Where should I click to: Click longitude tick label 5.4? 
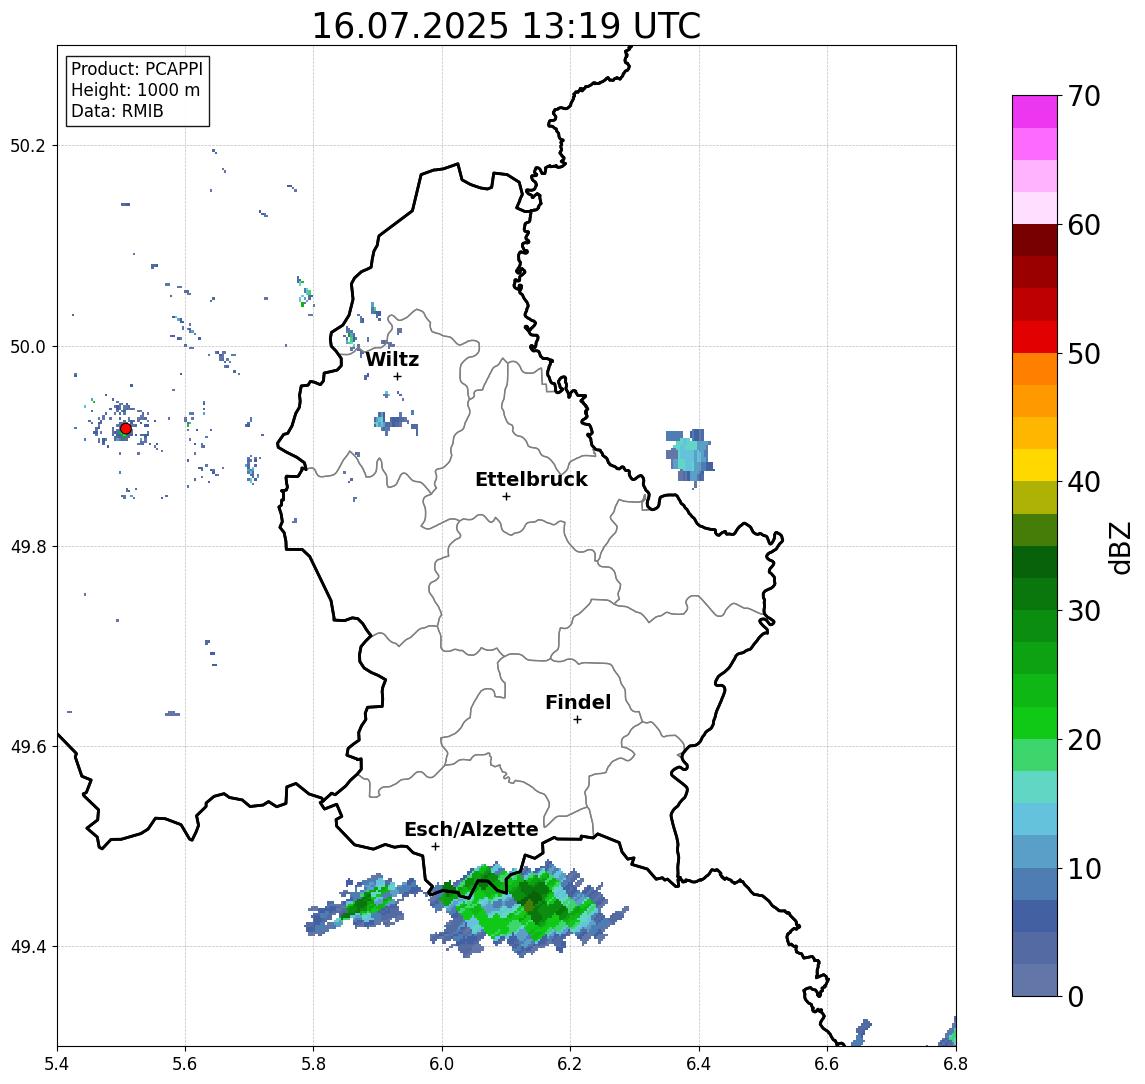pyautogui.click(x=57, y=1064)
